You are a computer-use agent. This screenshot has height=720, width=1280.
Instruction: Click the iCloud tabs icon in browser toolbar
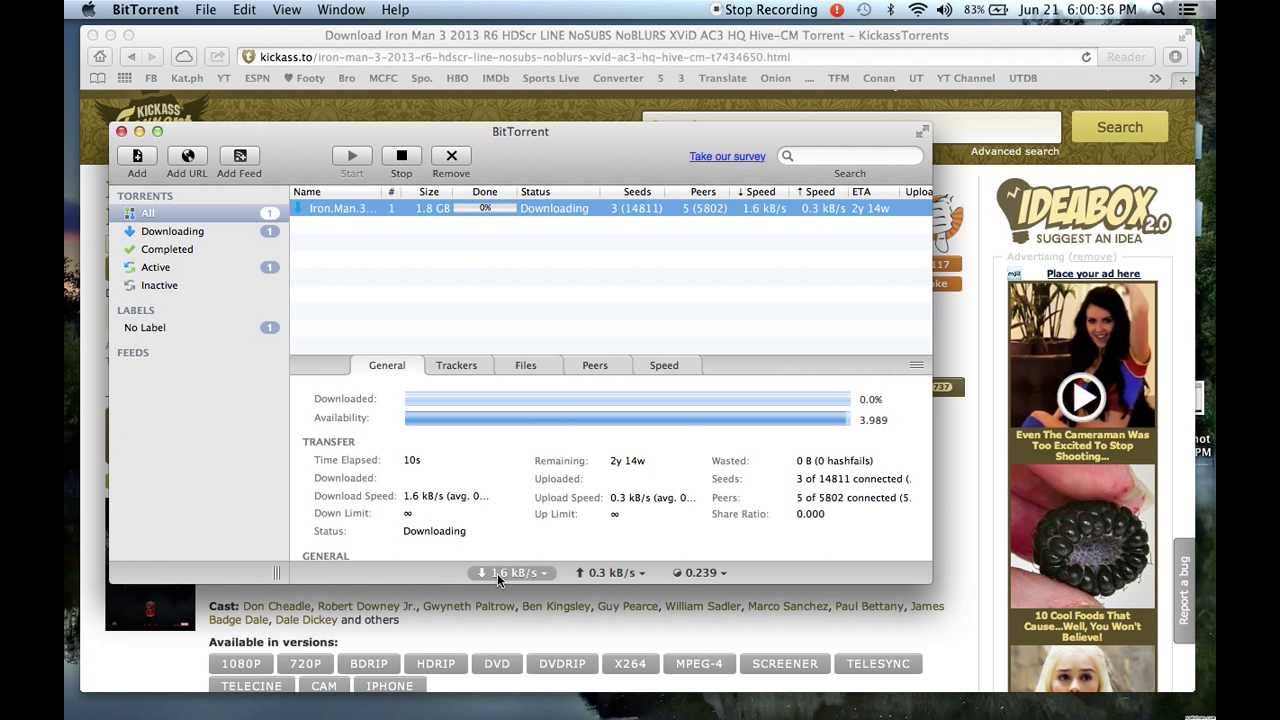click(x=184, y=57)
